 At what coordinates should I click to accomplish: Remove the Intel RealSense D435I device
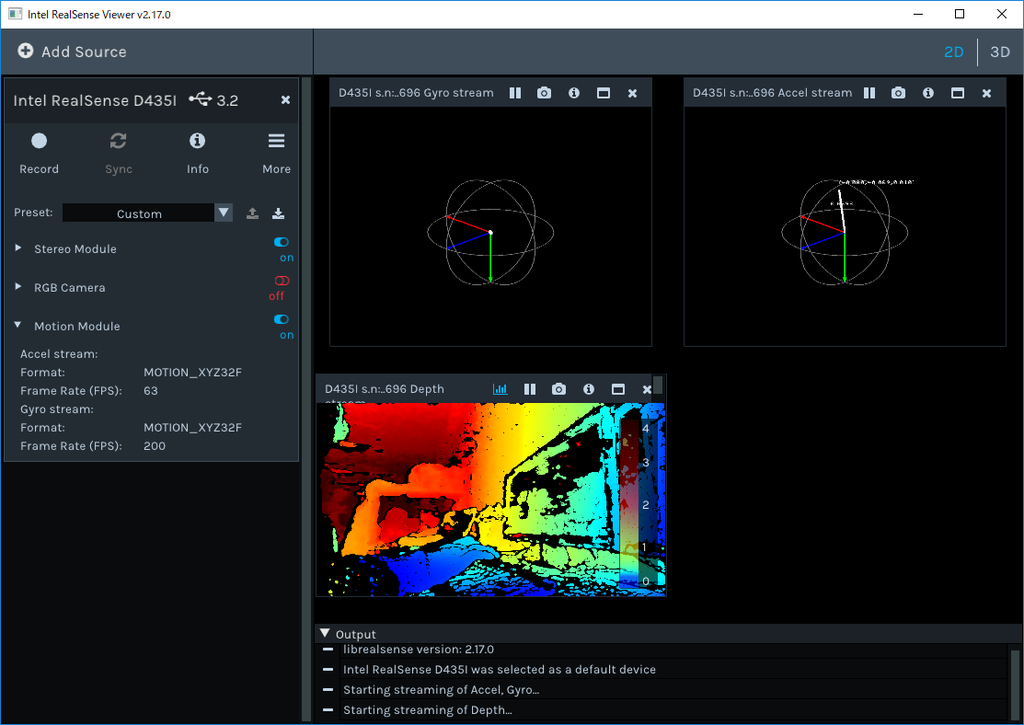tap(285, 100)
